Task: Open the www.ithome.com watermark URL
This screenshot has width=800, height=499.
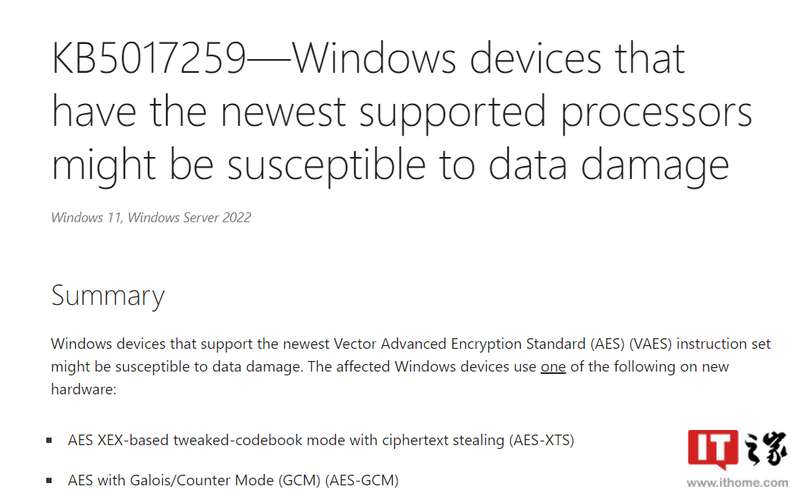Action: [x=737, y=482]
